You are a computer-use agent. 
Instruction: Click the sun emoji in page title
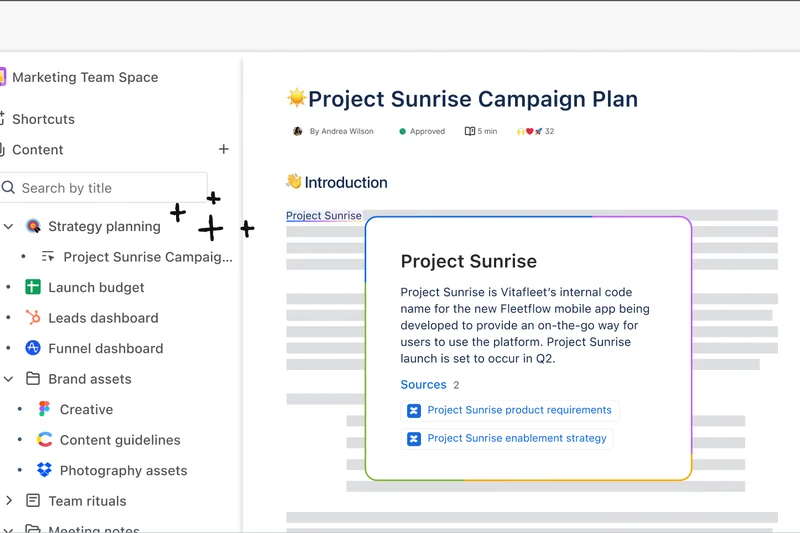pyautogui.click(x=296, y=97)
